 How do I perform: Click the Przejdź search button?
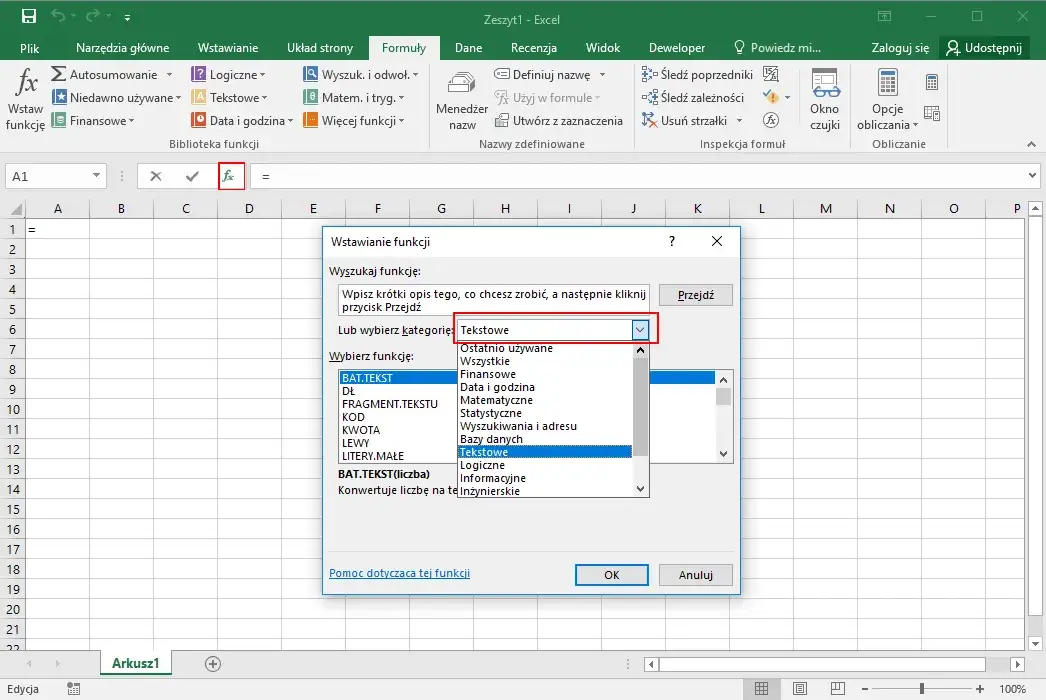695,295
